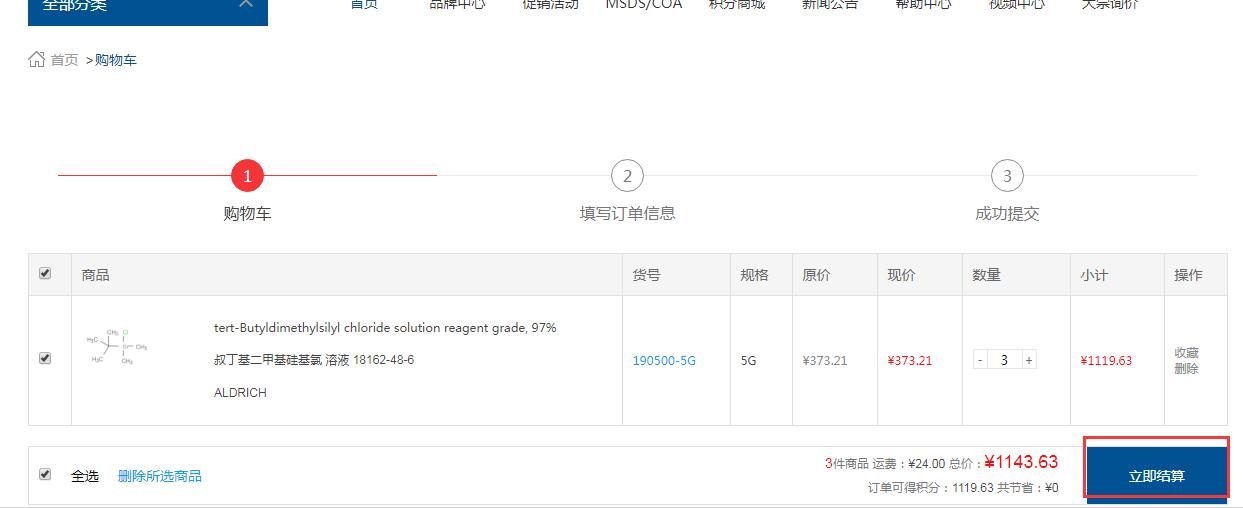Click the product structure thumbnail image
Viewport: 1243px width, 508px height.
pos(117,346)
